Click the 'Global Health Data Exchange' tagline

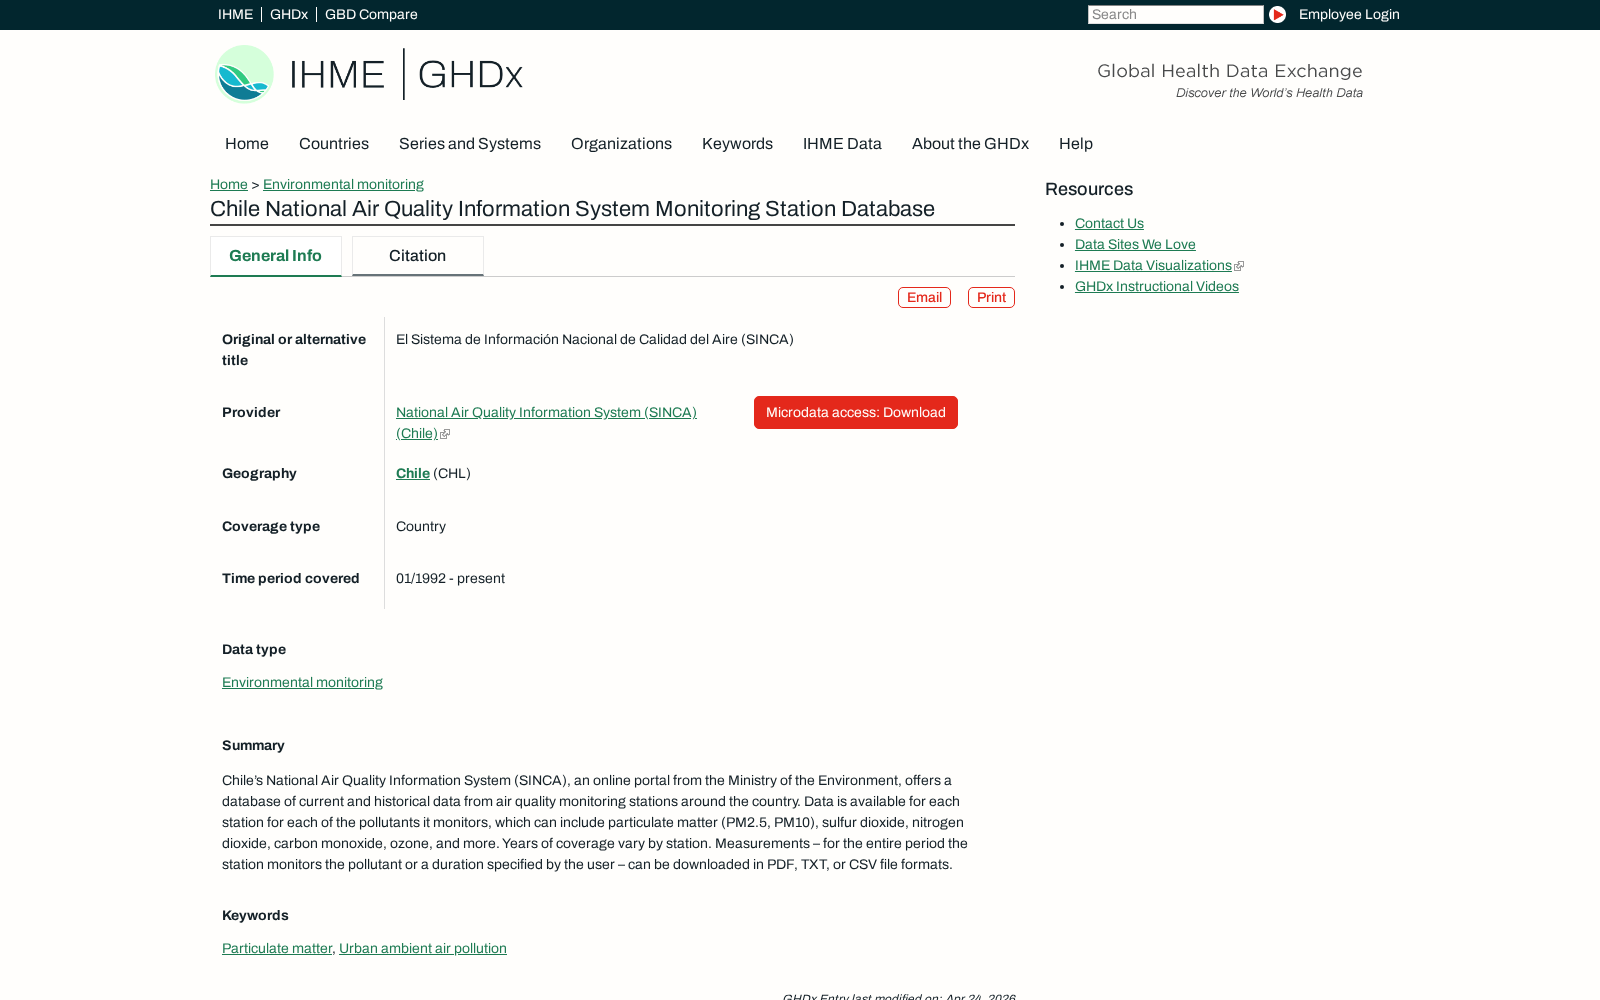(x=1230, y=71)
